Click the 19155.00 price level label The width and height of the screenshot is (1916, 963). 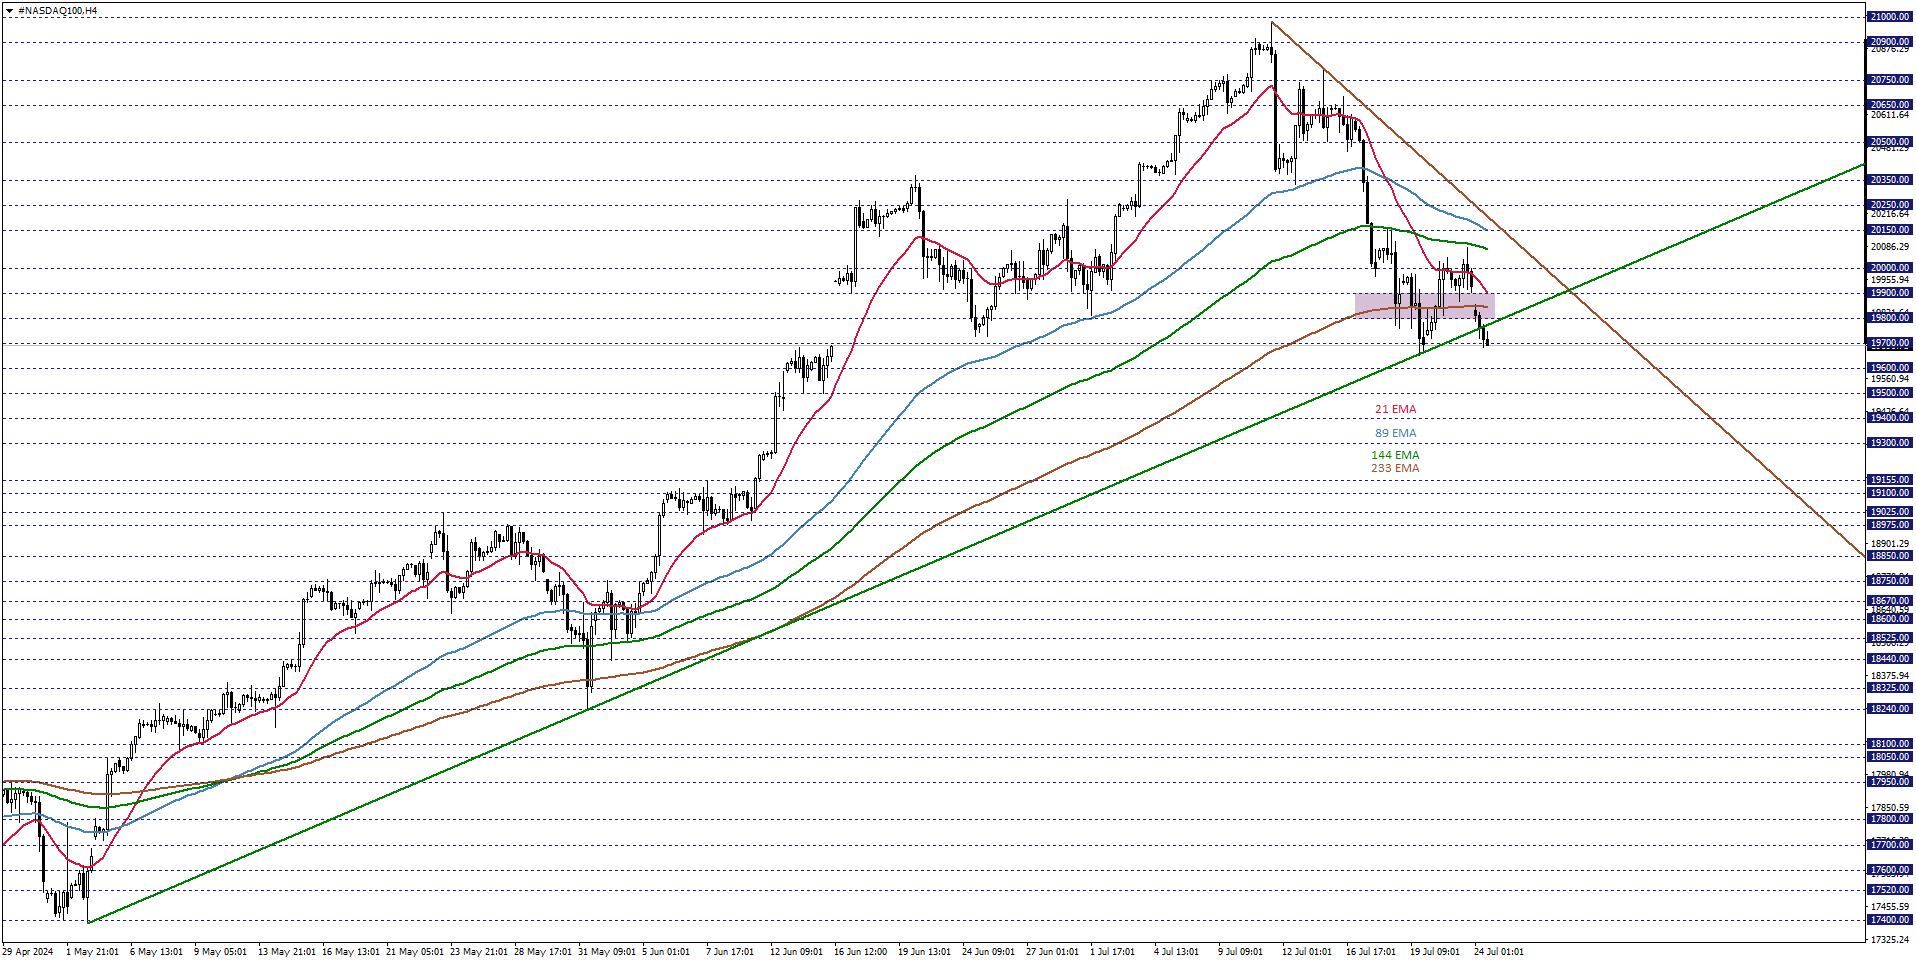[x=1889, y=480]
